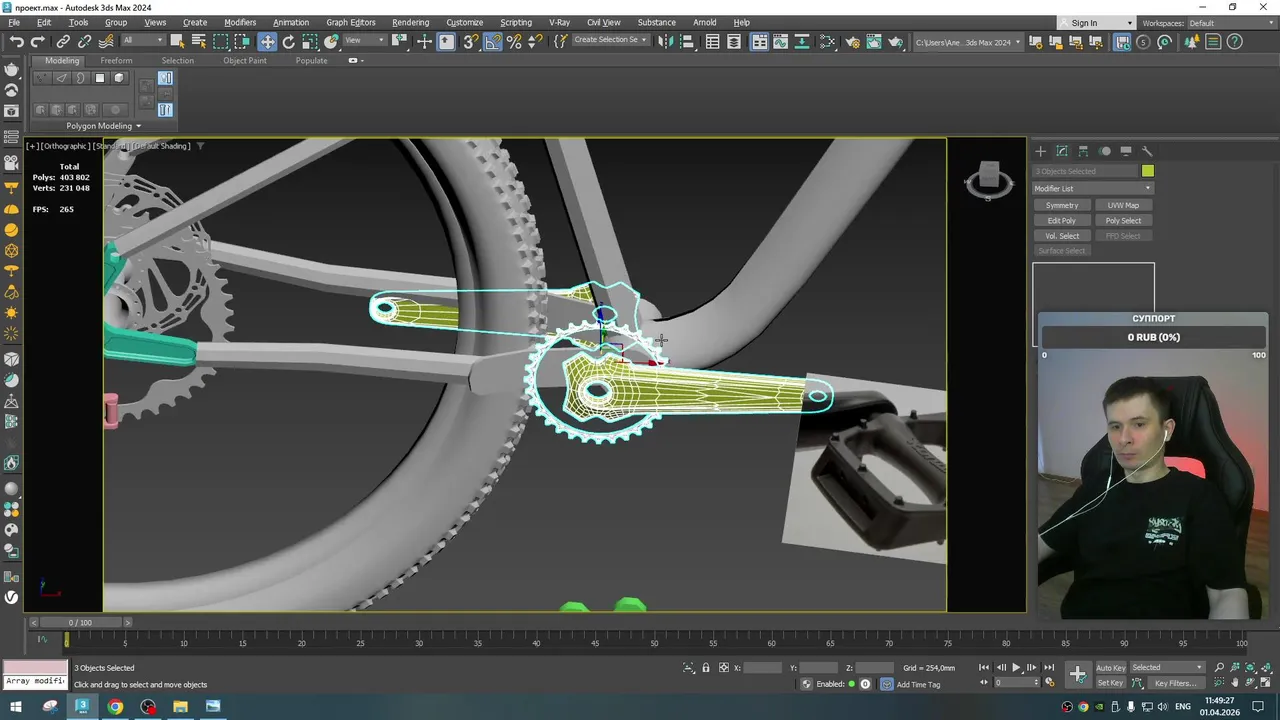Open the reference coordinate View dropdown

(x=364, y=41)
